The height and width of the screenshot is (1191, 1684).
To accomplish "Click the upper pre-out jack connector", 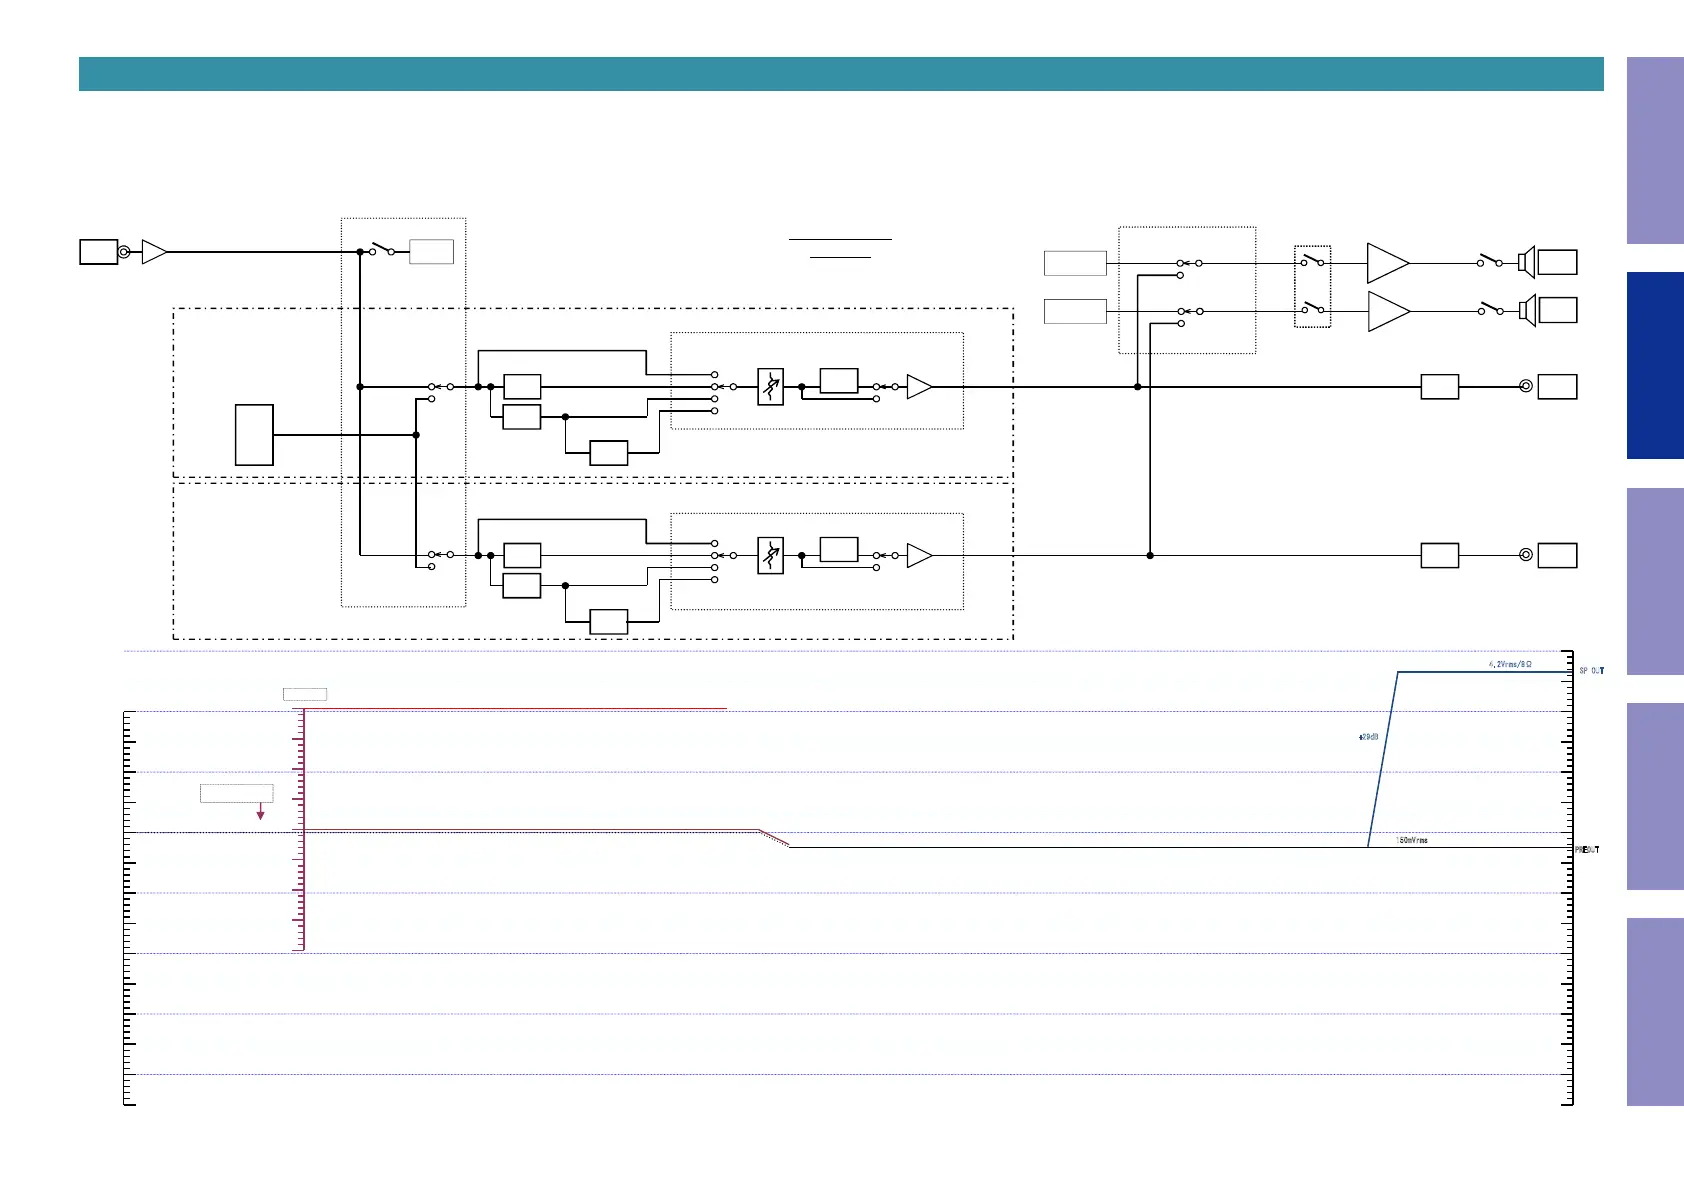I will 1526,386.
